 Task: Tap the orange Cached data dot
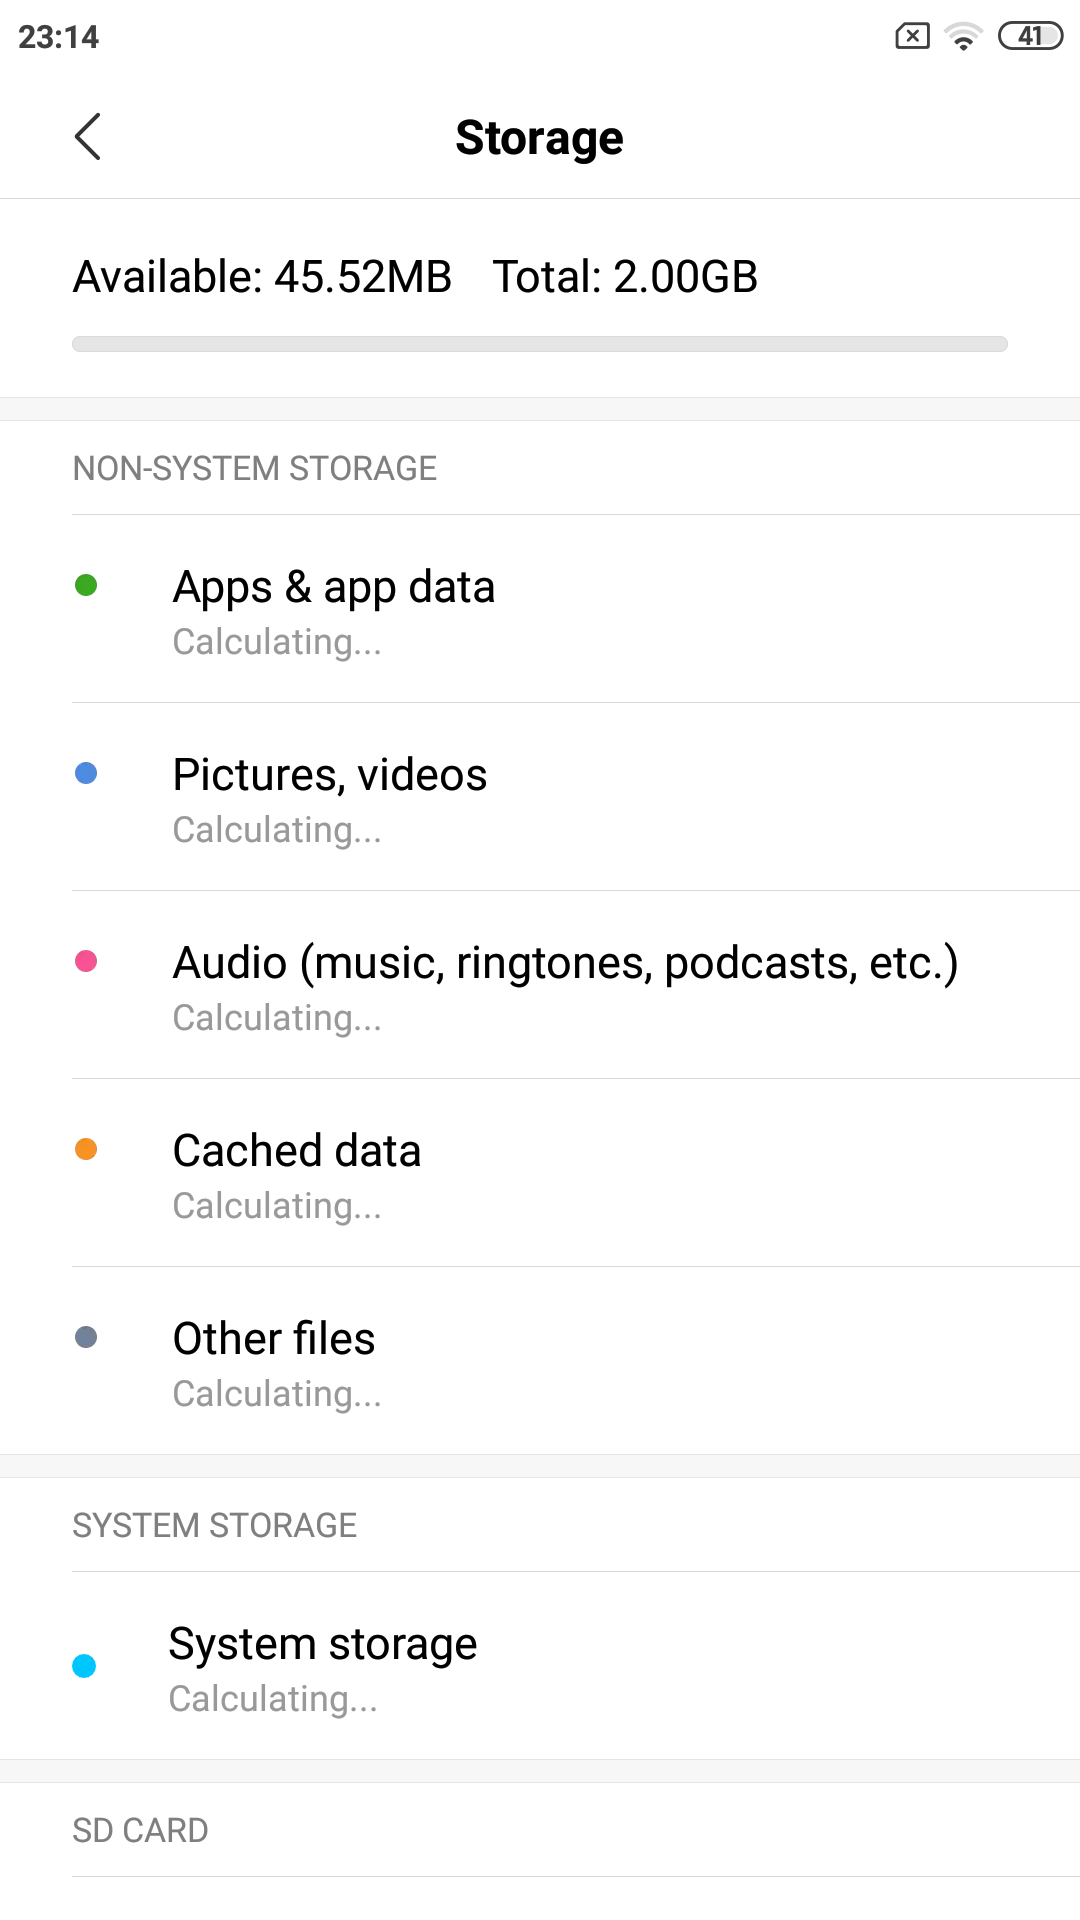tap(86, 1149)
